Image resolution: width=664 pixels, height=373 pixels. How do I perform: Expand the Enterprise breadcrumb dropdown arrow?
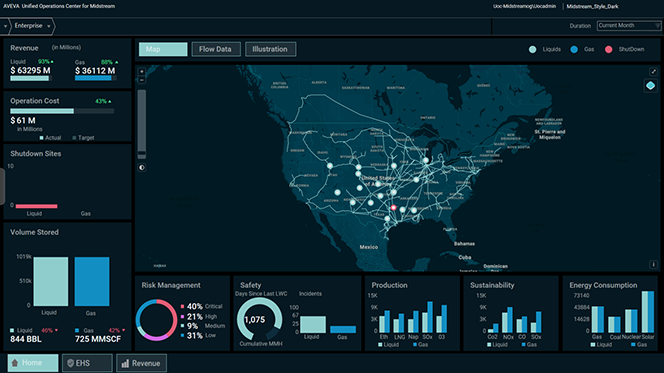click(49, 26)
